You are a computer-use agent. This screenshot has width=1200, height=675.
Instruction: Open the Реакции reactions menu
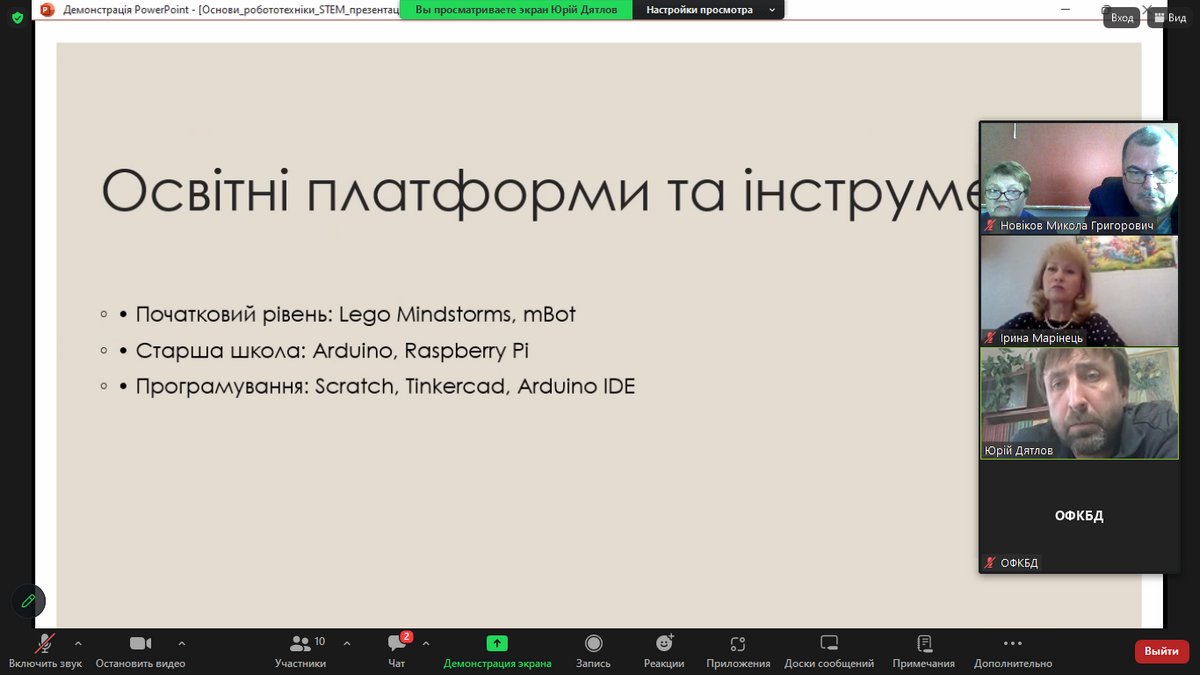tap(664, 651)
